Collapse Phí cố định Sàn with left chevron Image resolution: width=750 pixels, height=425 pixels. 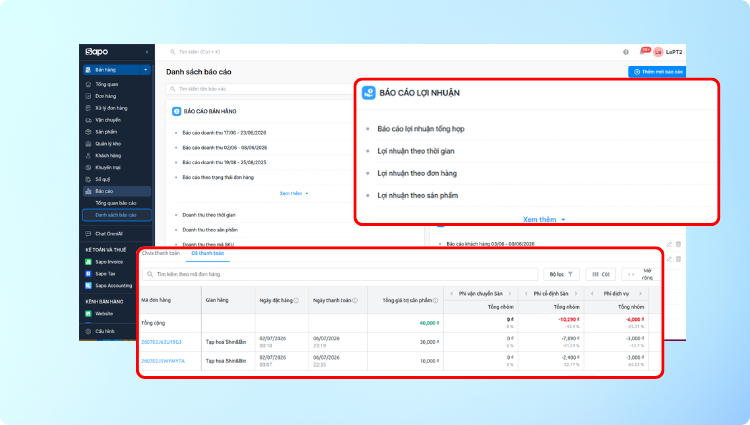tap(526, 294)
